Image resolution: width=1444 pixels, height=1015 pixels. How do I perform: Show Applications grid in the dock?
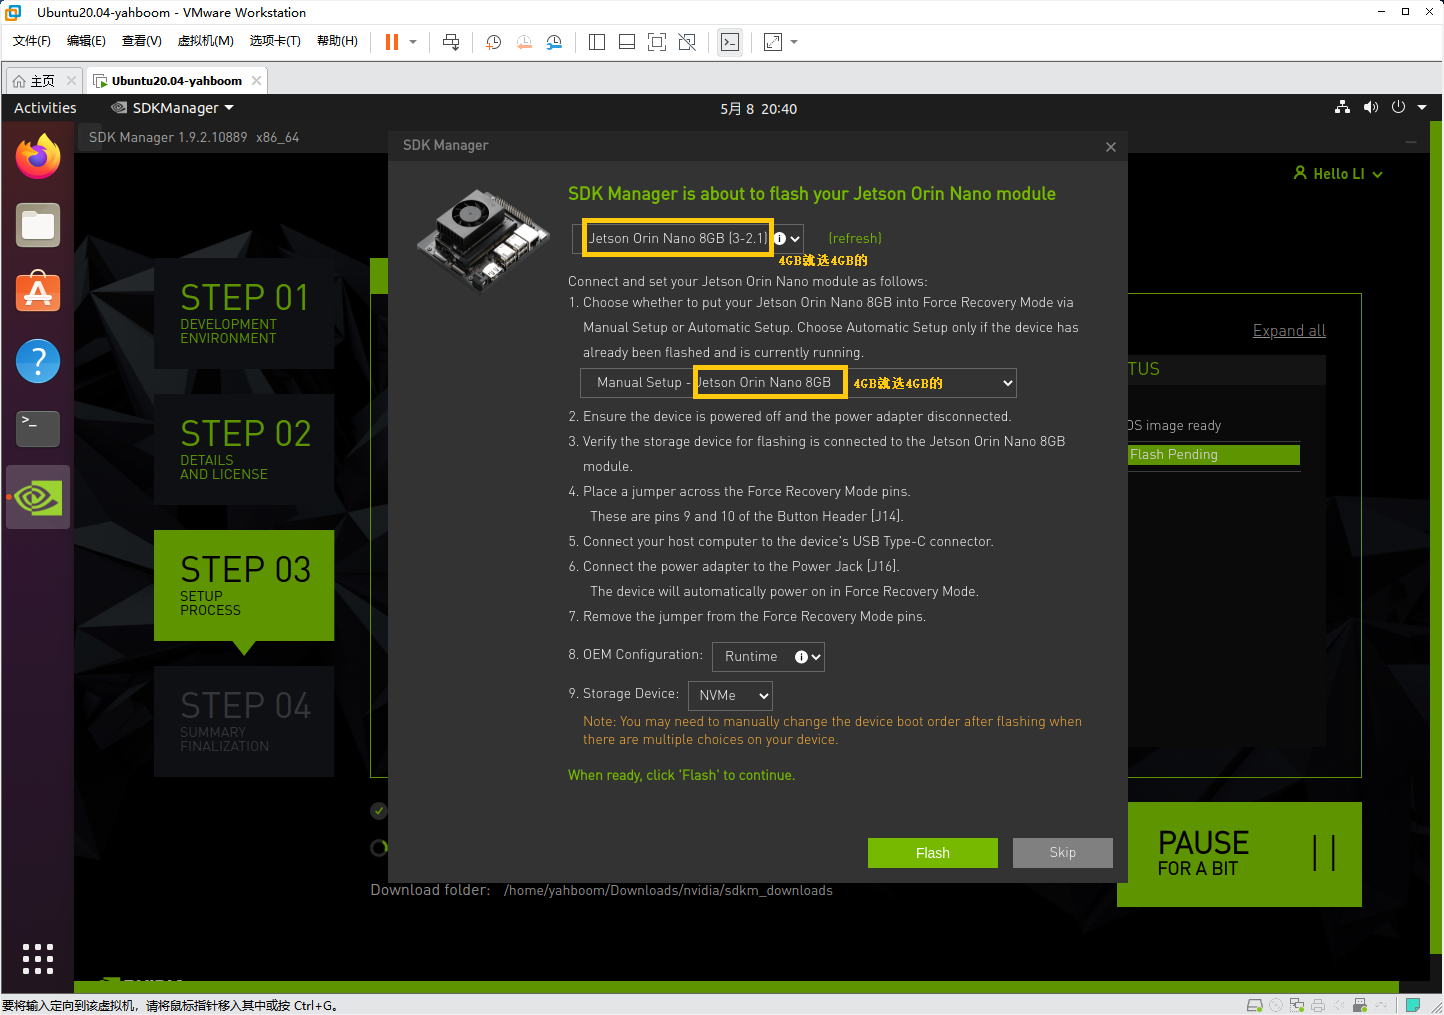click(38, 958)
